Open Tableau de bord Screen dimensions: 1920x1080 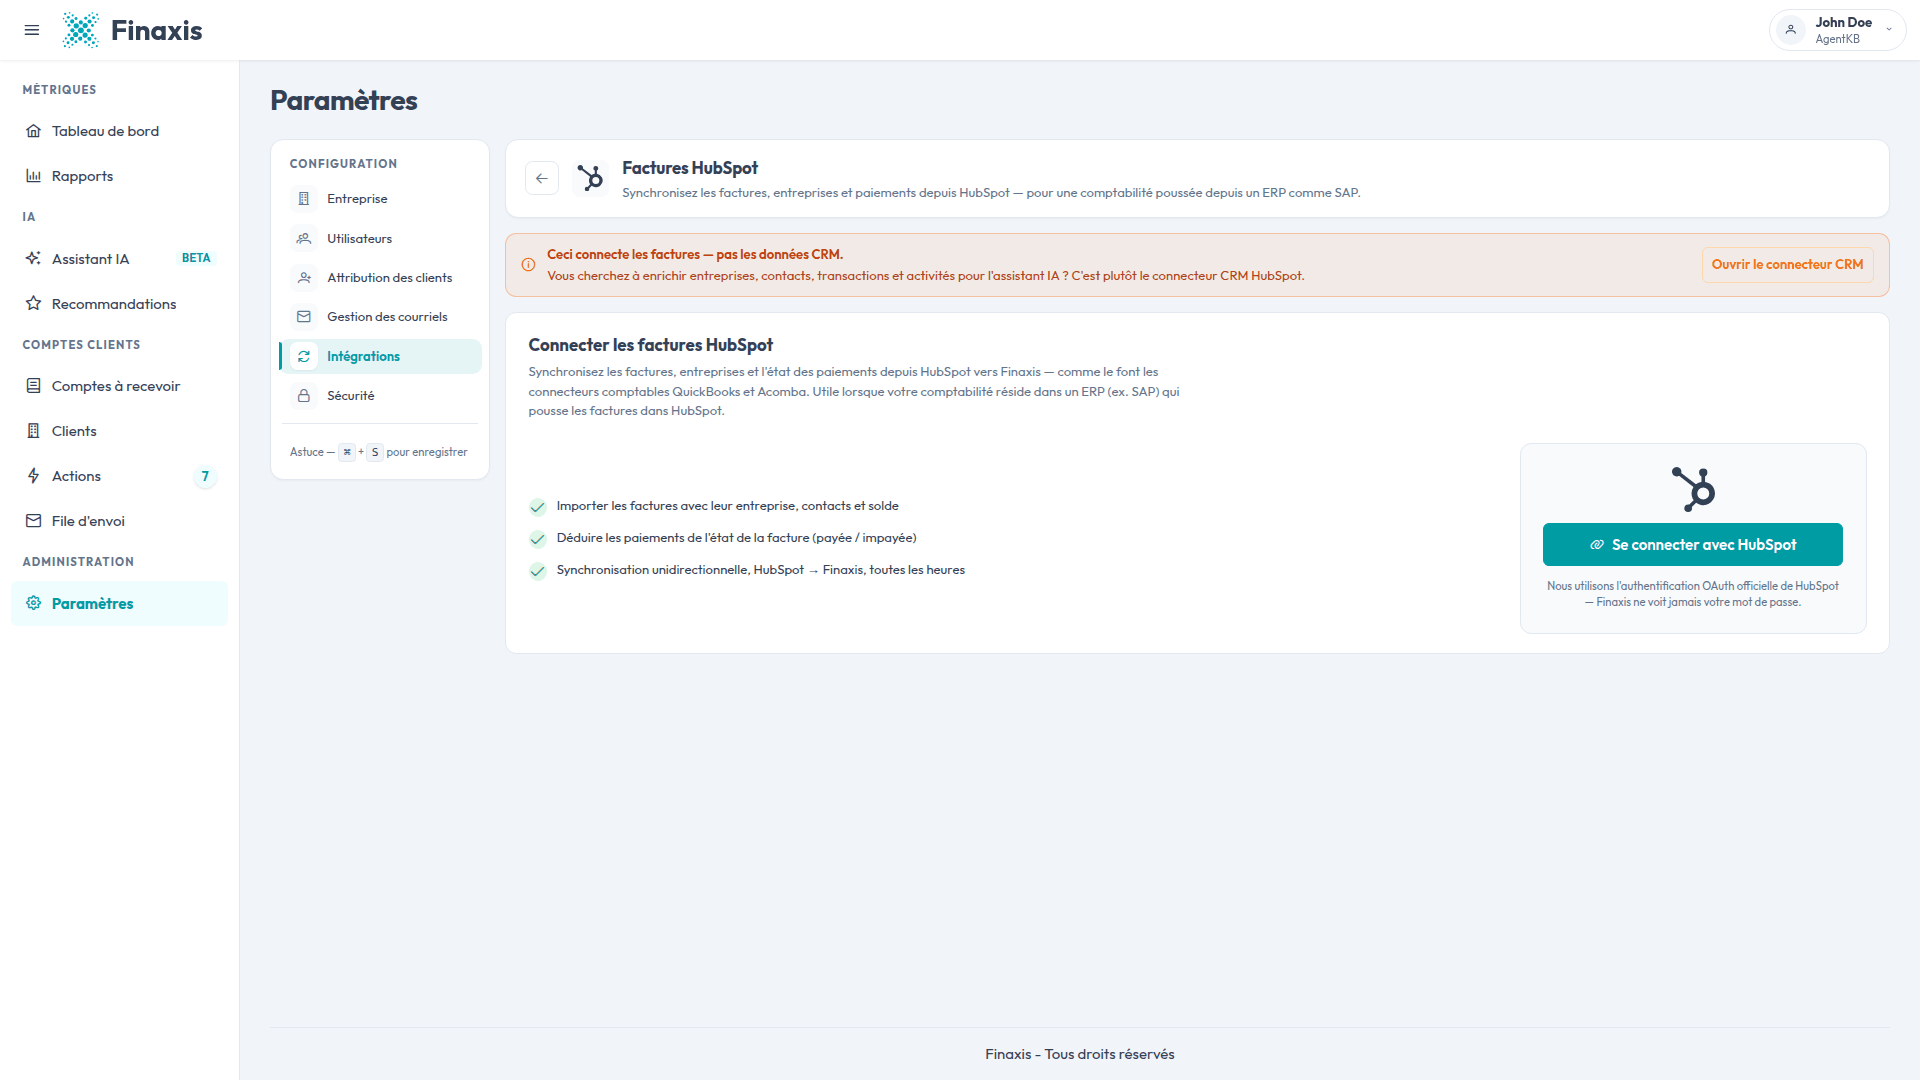(x=119, y=131)
